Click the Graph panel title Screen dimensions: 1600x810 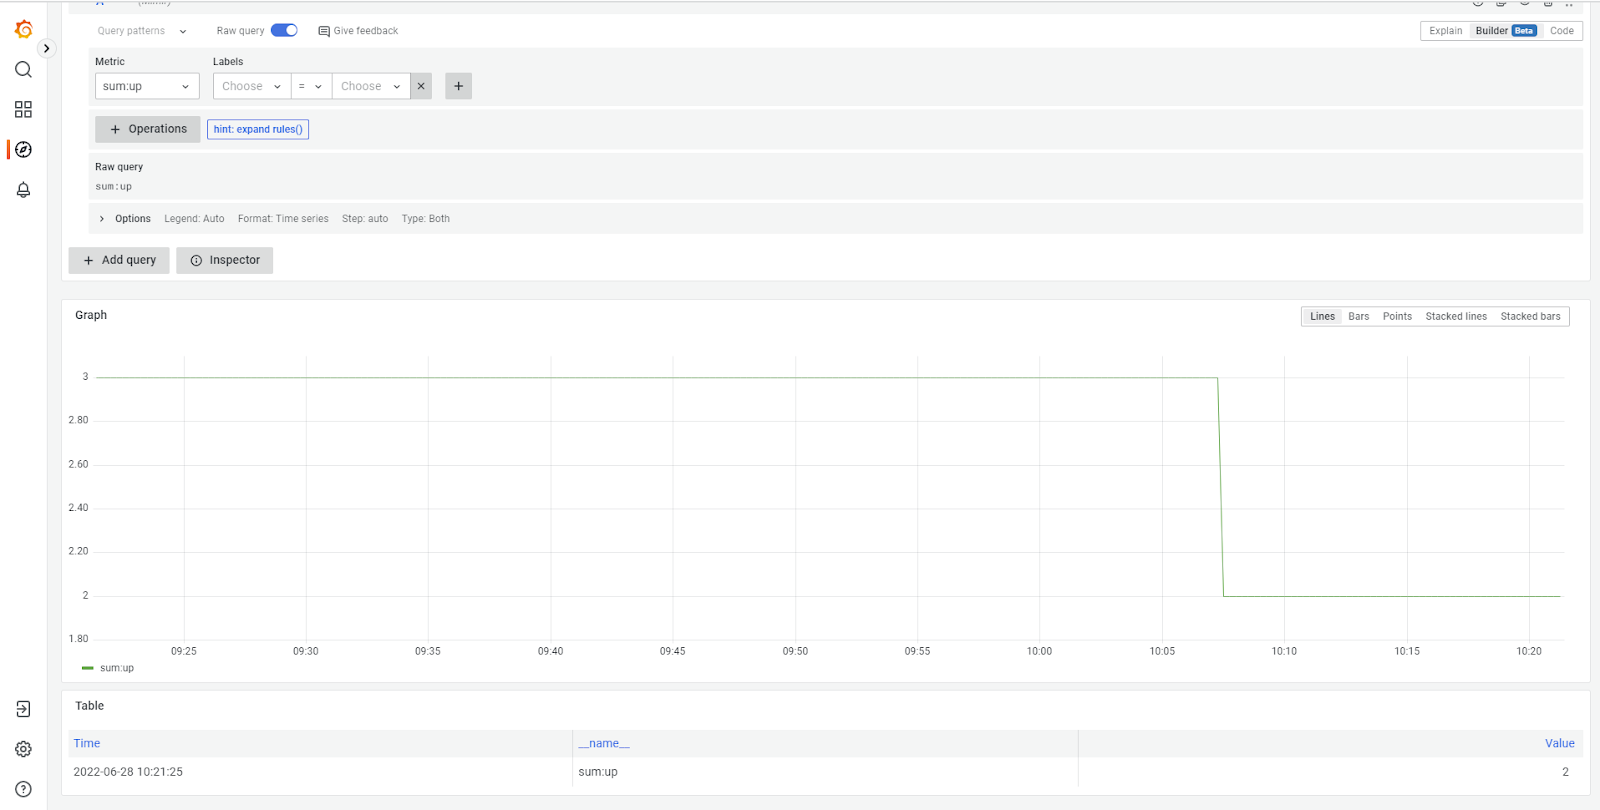pyautogui.click(x=91, y=315)
